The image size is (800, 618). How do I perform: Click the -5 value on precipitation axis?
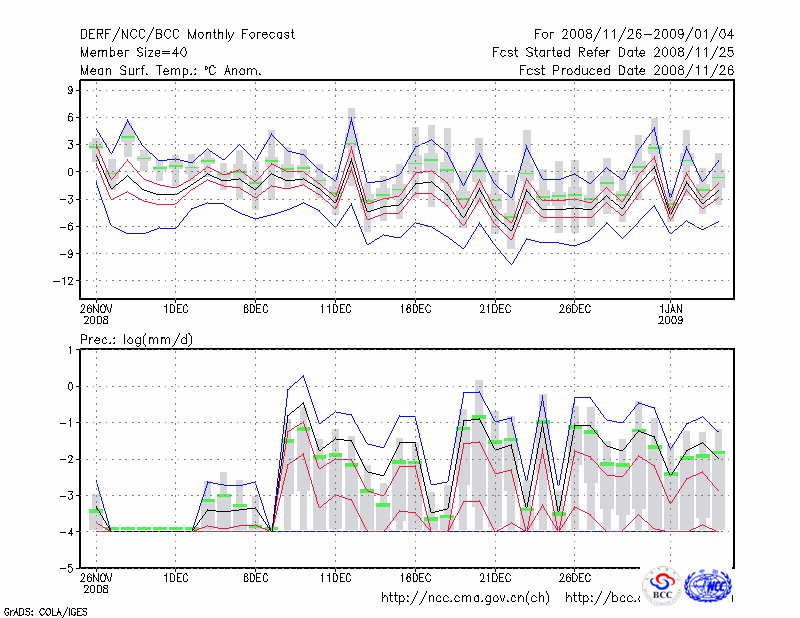pyautogui.click(x=68, y=568)
